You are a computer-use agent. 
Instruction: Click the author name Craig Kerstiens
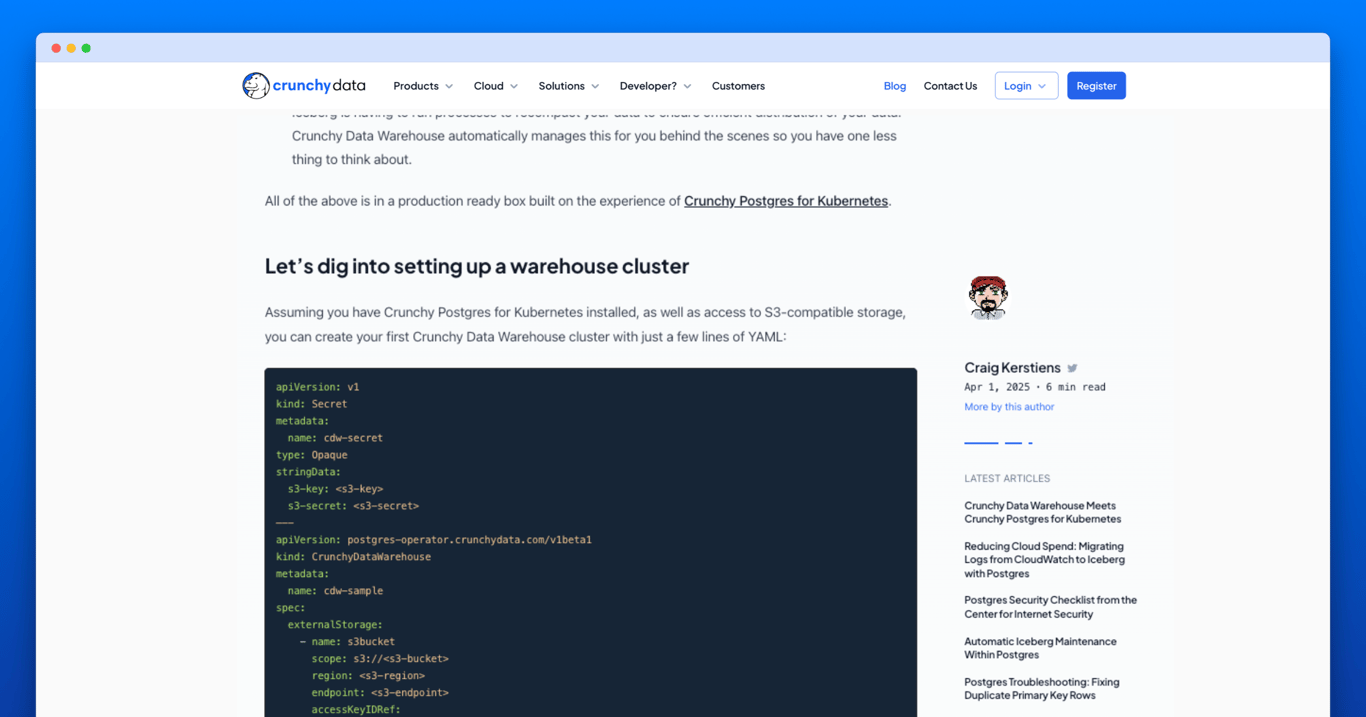tap(1012, 368)
